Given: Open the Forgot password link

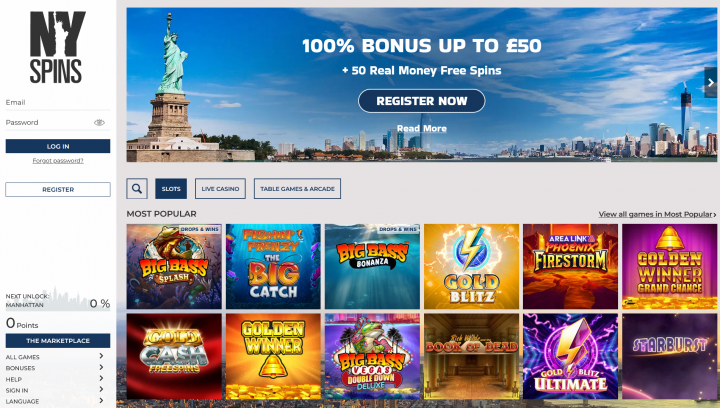Looking at the screenshot, I should [58, 161].
